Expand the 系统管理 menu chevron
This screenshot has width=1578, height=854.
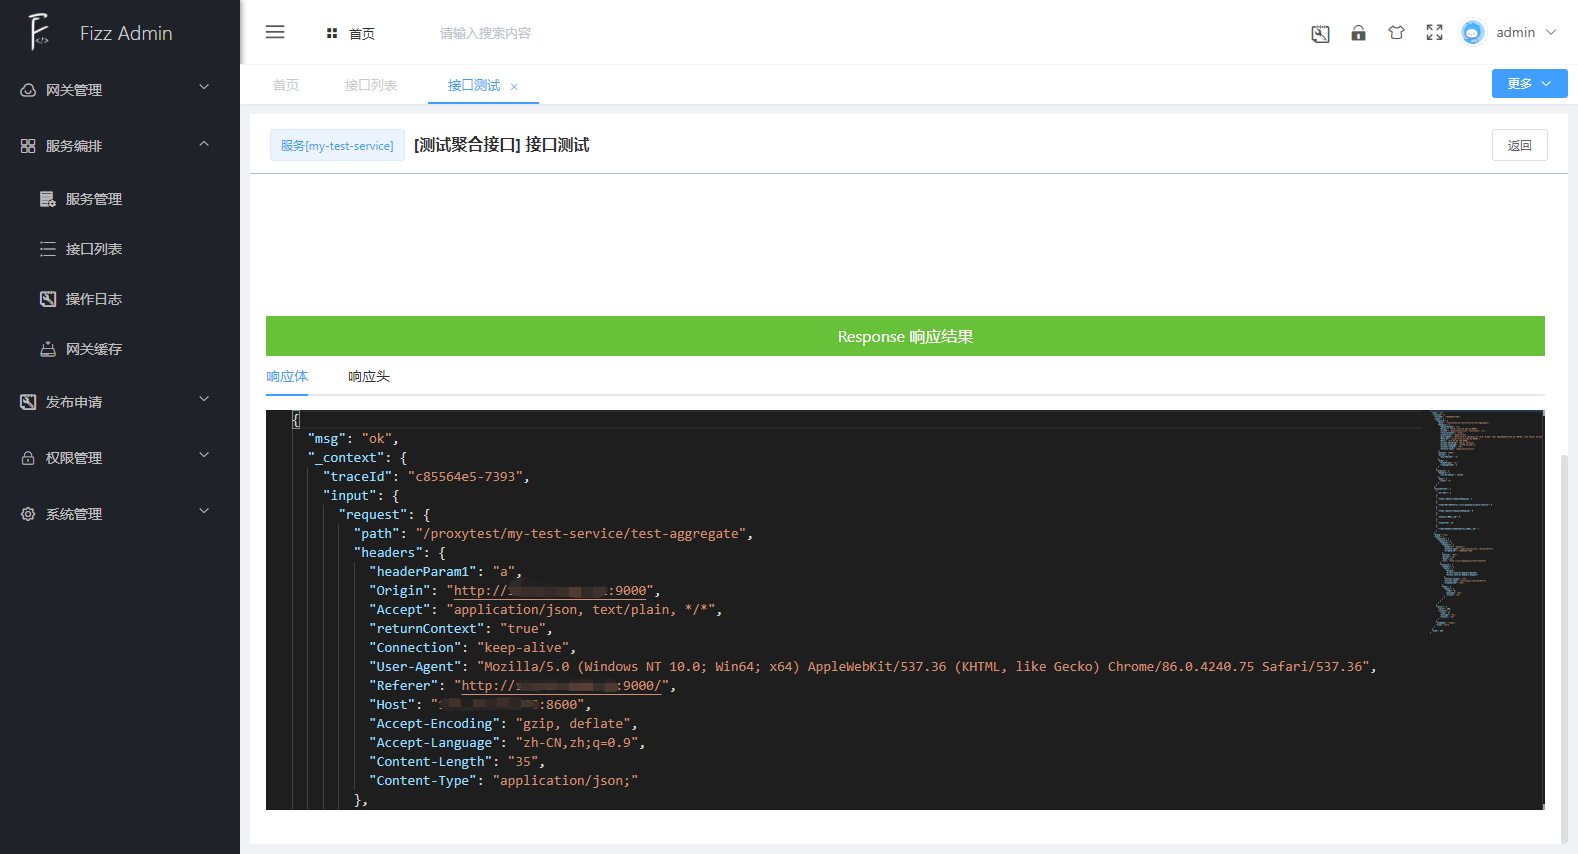click(x=204, y=511)
